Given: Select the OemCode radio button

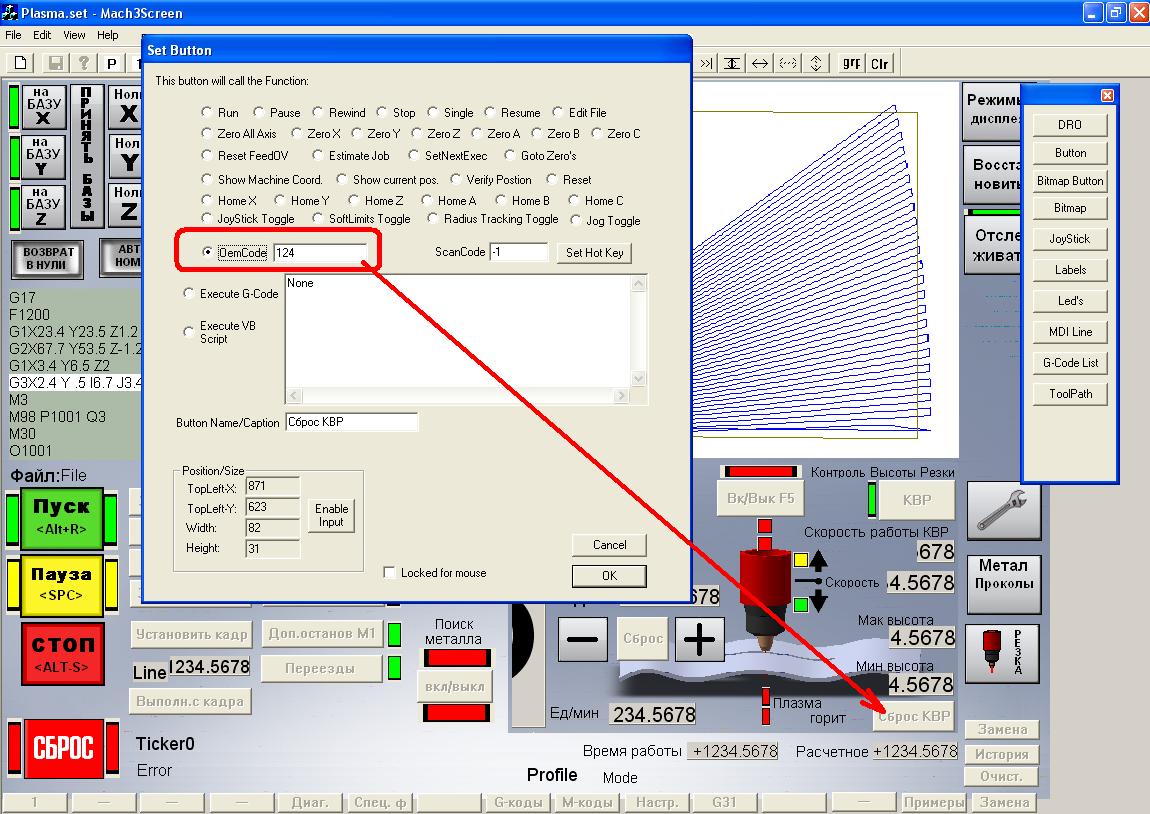Looking at the screenshot, I should click(208, 252).
